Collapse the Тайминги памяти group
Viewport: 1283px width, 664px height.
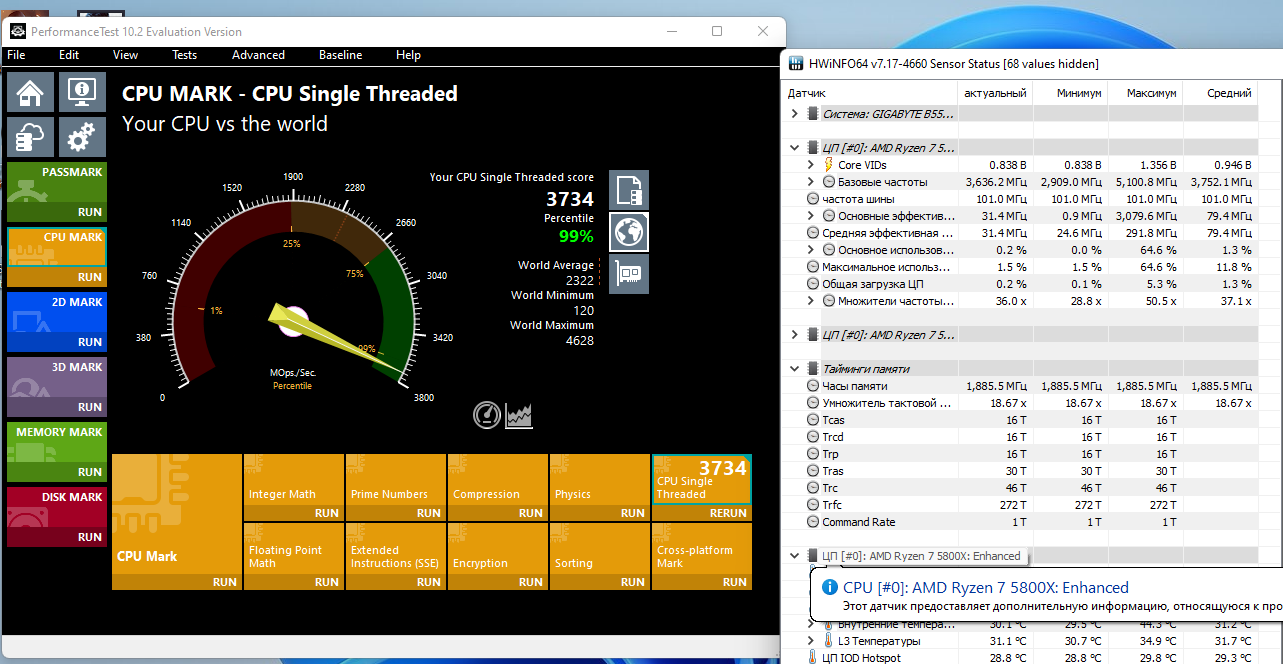tap(795, 369)
